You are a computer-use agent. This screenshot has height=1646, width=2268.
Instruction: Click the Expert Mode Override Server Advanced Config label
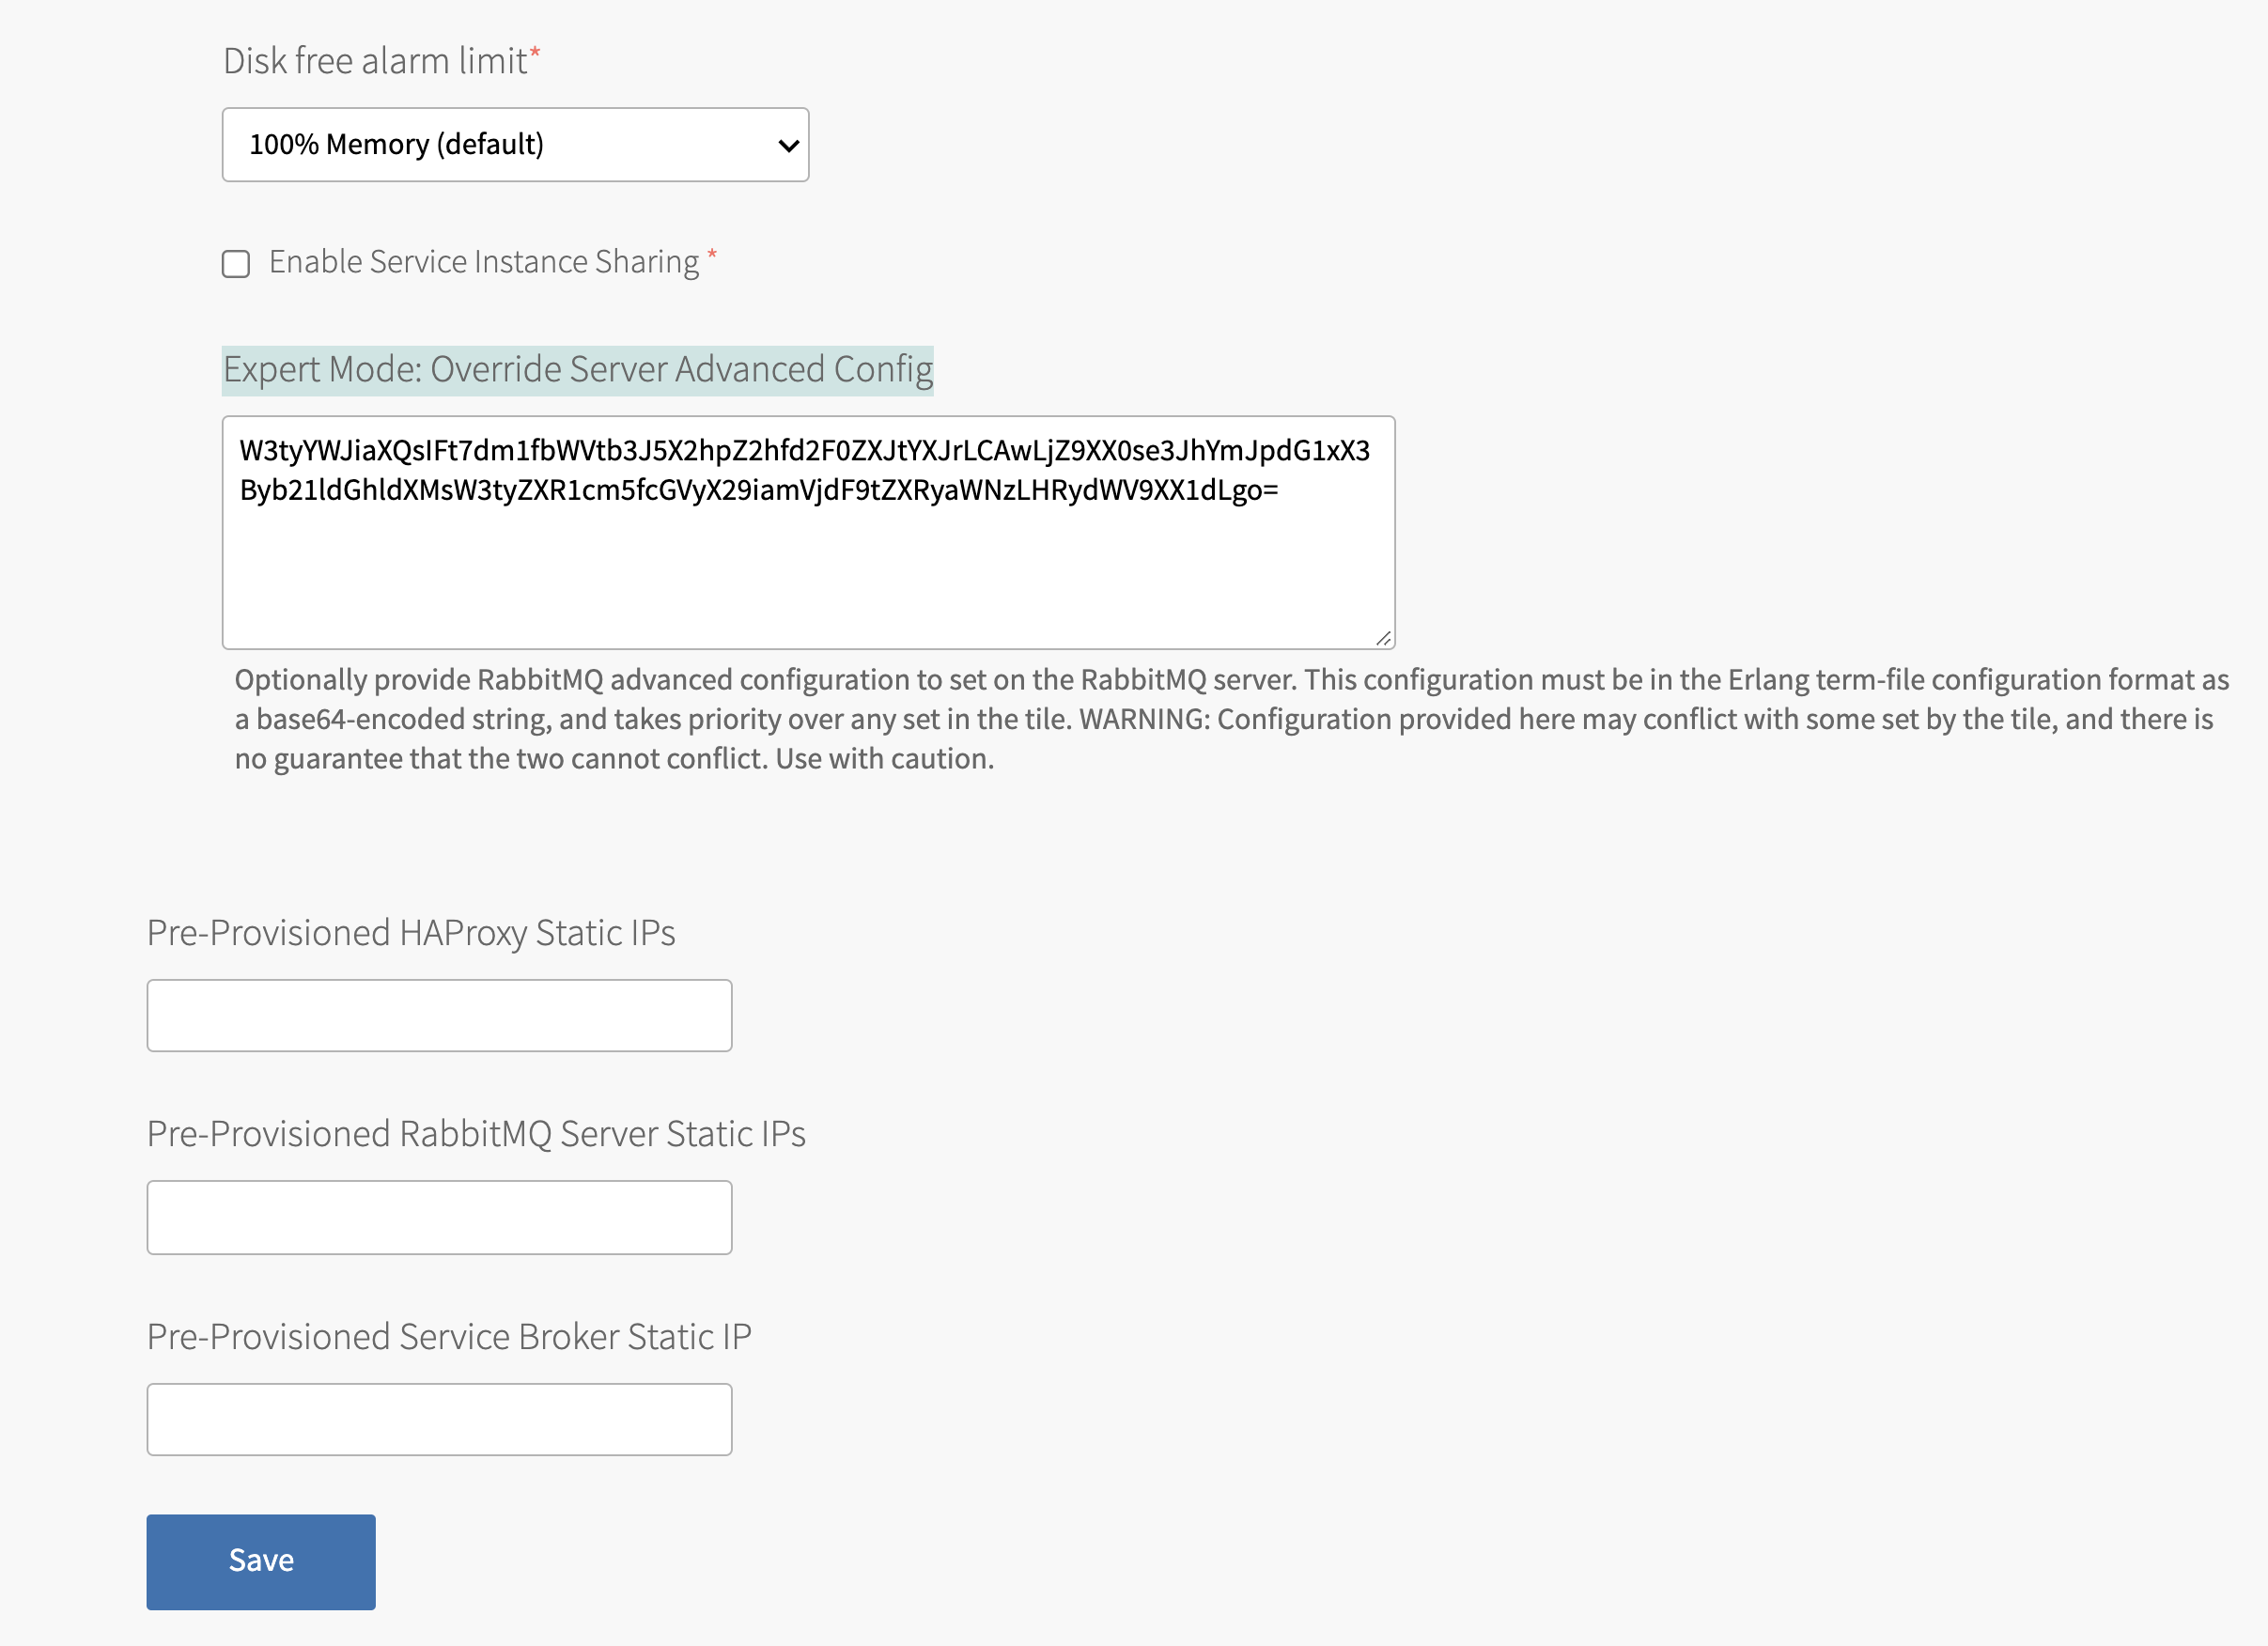coord(577,370)
